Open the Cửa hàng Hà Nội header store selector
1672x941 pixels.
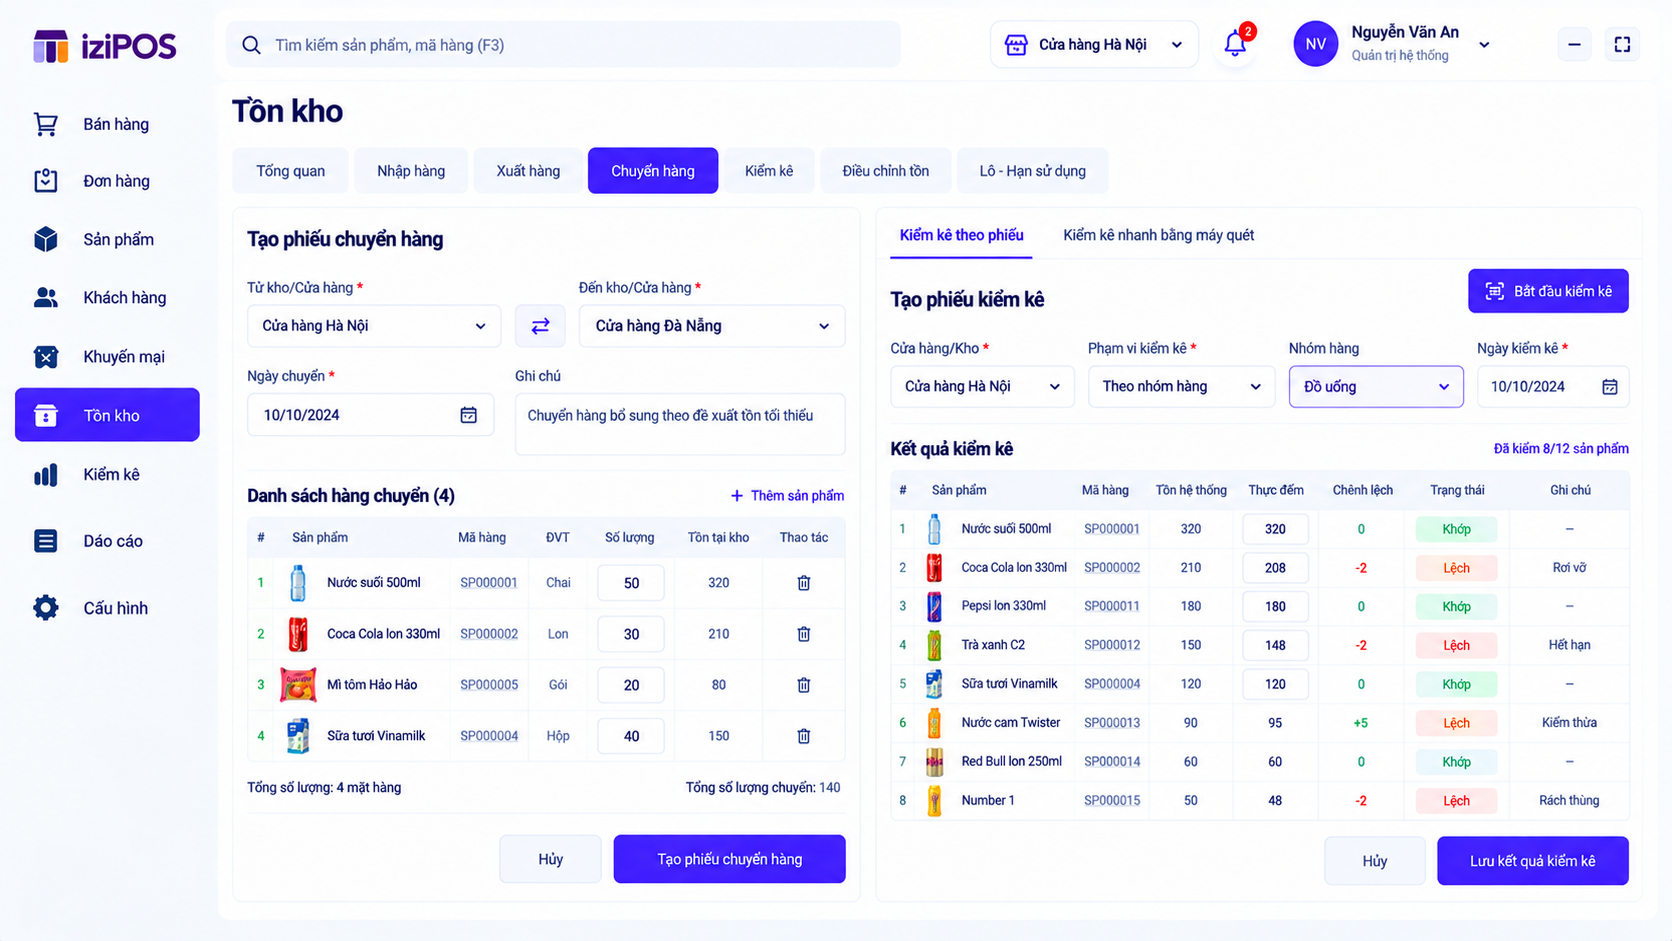[x=1094, y=45]
